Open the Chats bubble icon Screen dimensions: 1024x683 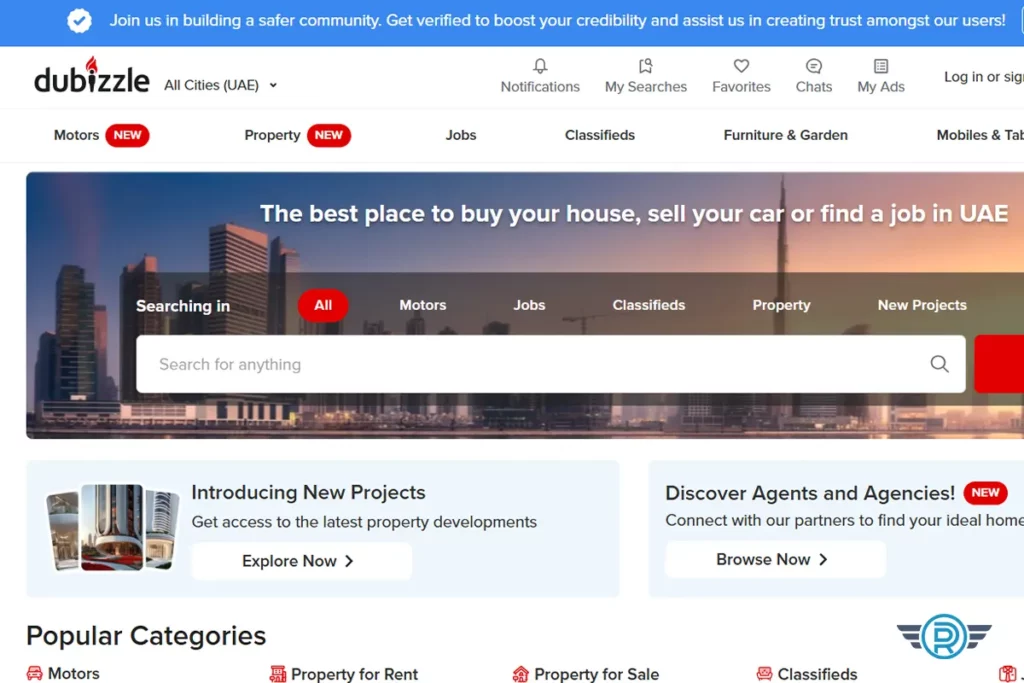point(814,66)
